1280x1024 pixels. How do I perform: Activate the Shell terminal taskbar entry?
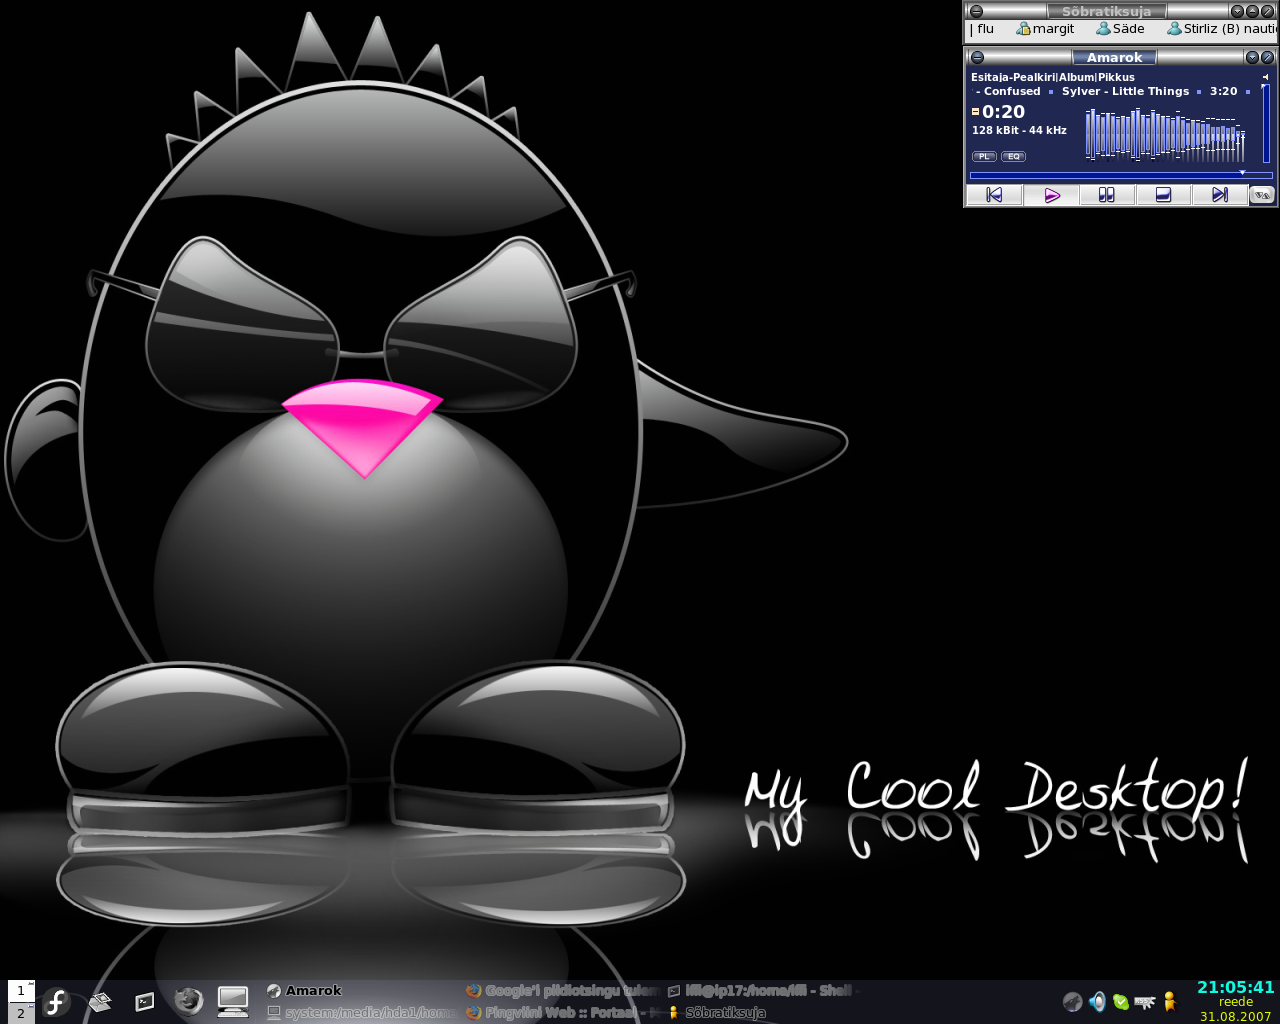point(764,991)
